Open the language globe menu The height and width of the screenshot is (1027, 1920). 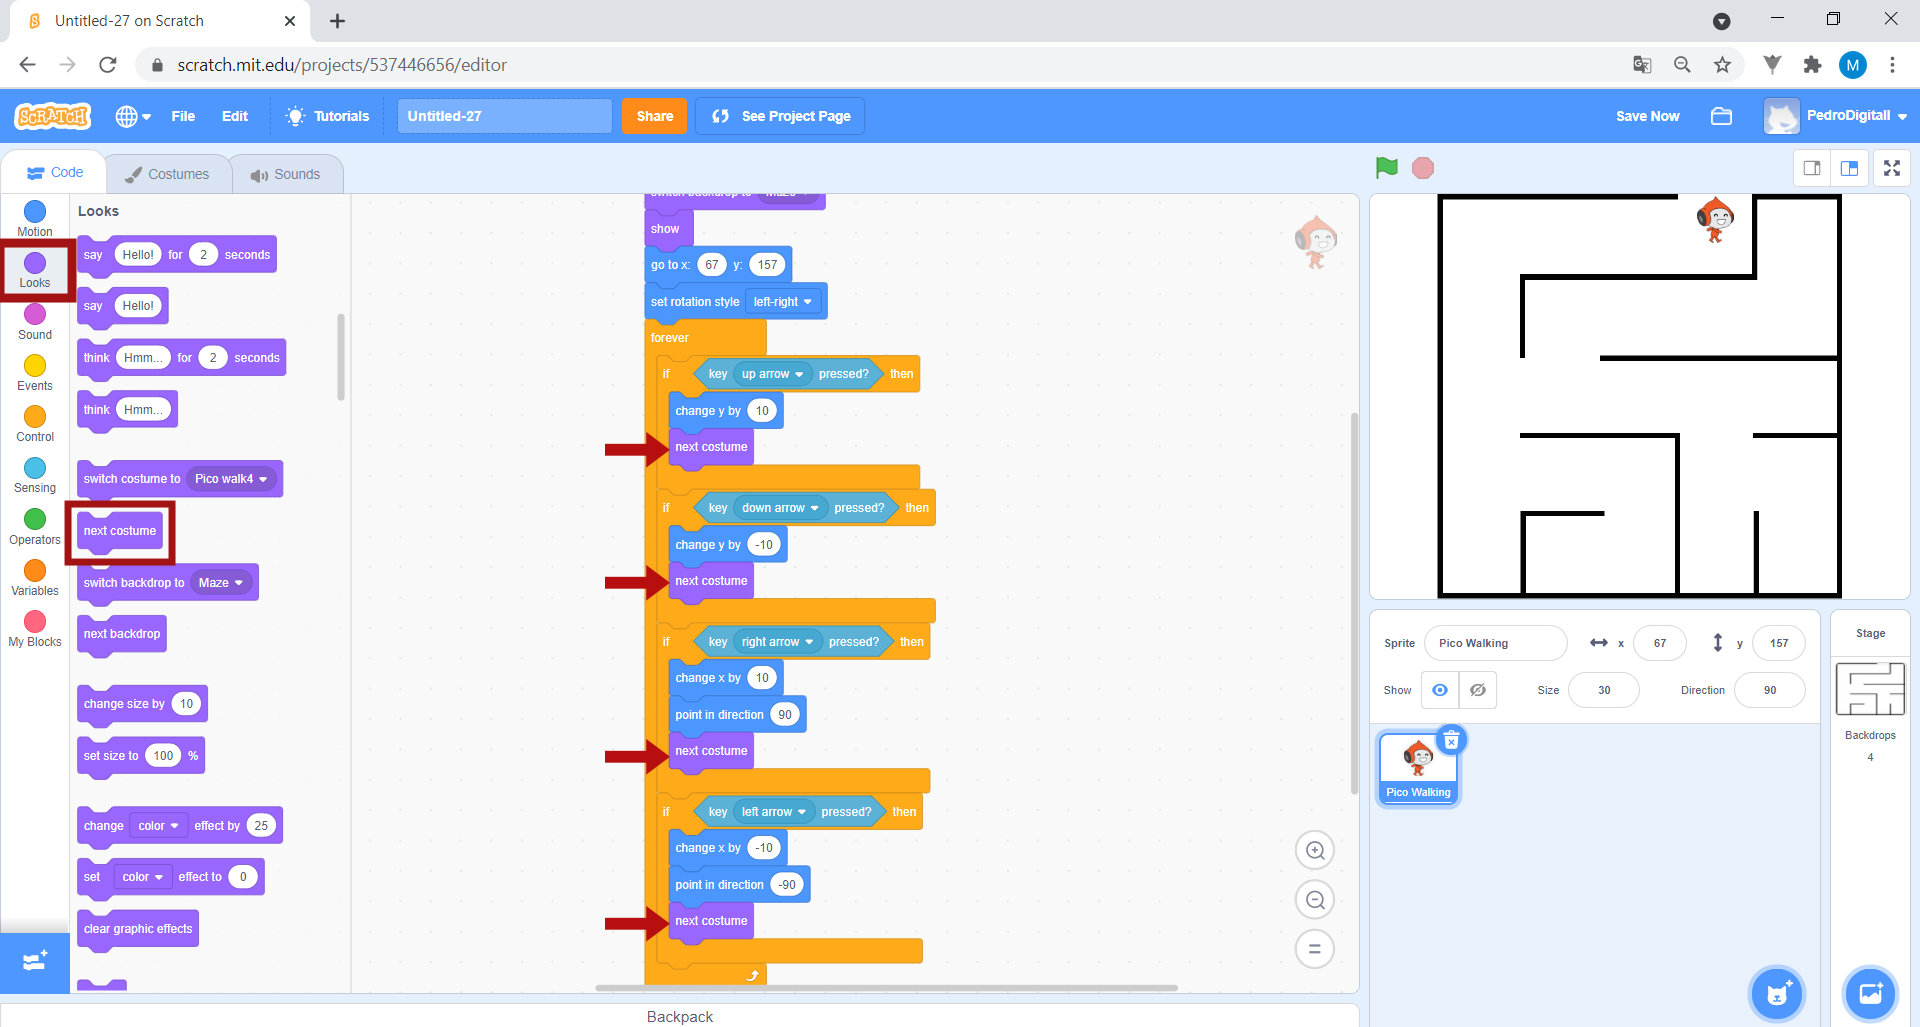(133, 116)
